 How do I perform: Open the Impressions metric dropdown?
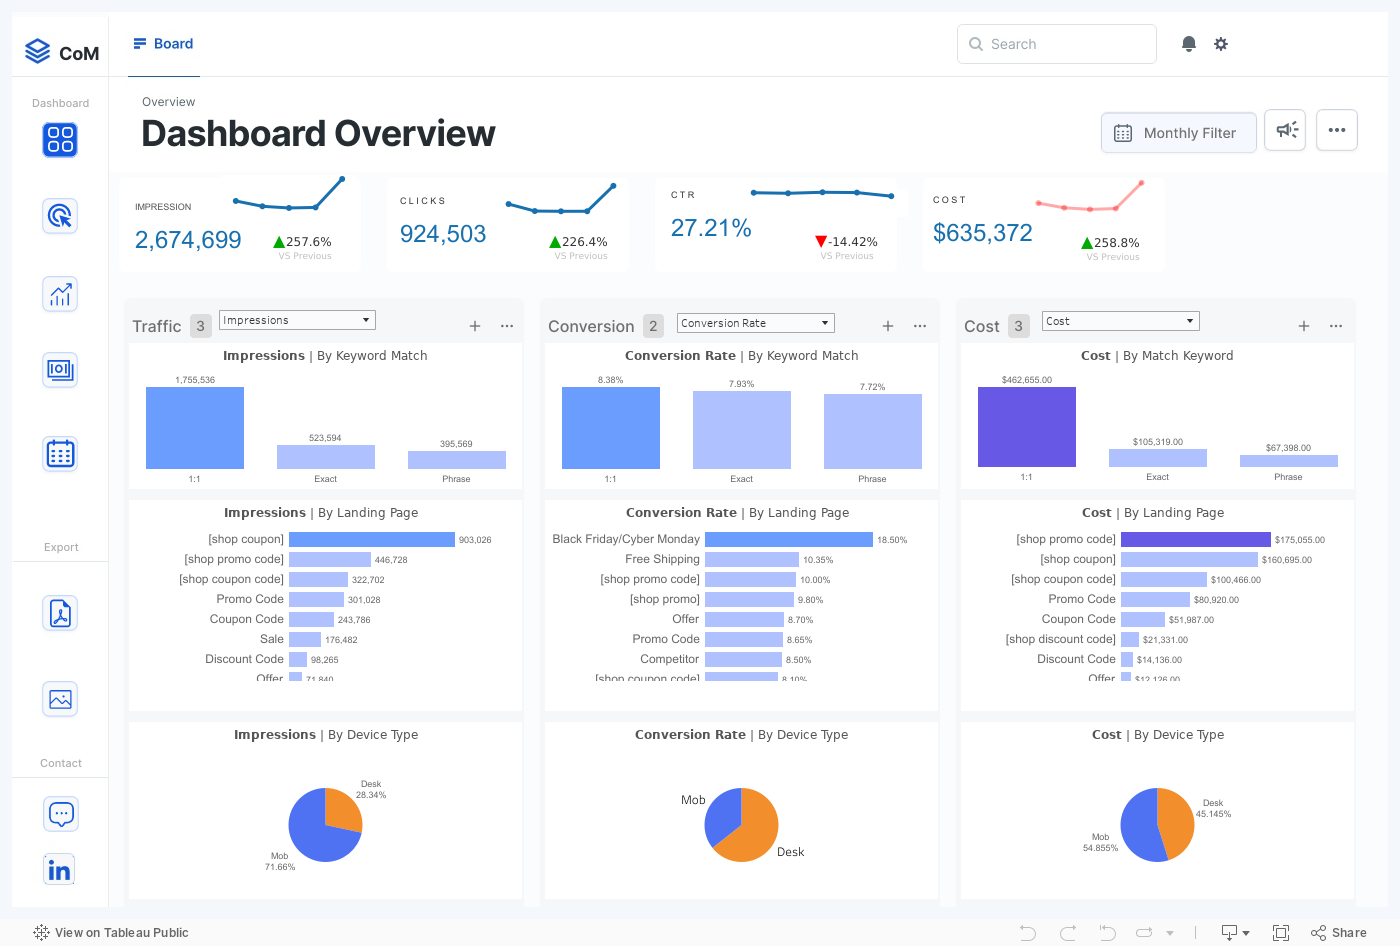297,320
